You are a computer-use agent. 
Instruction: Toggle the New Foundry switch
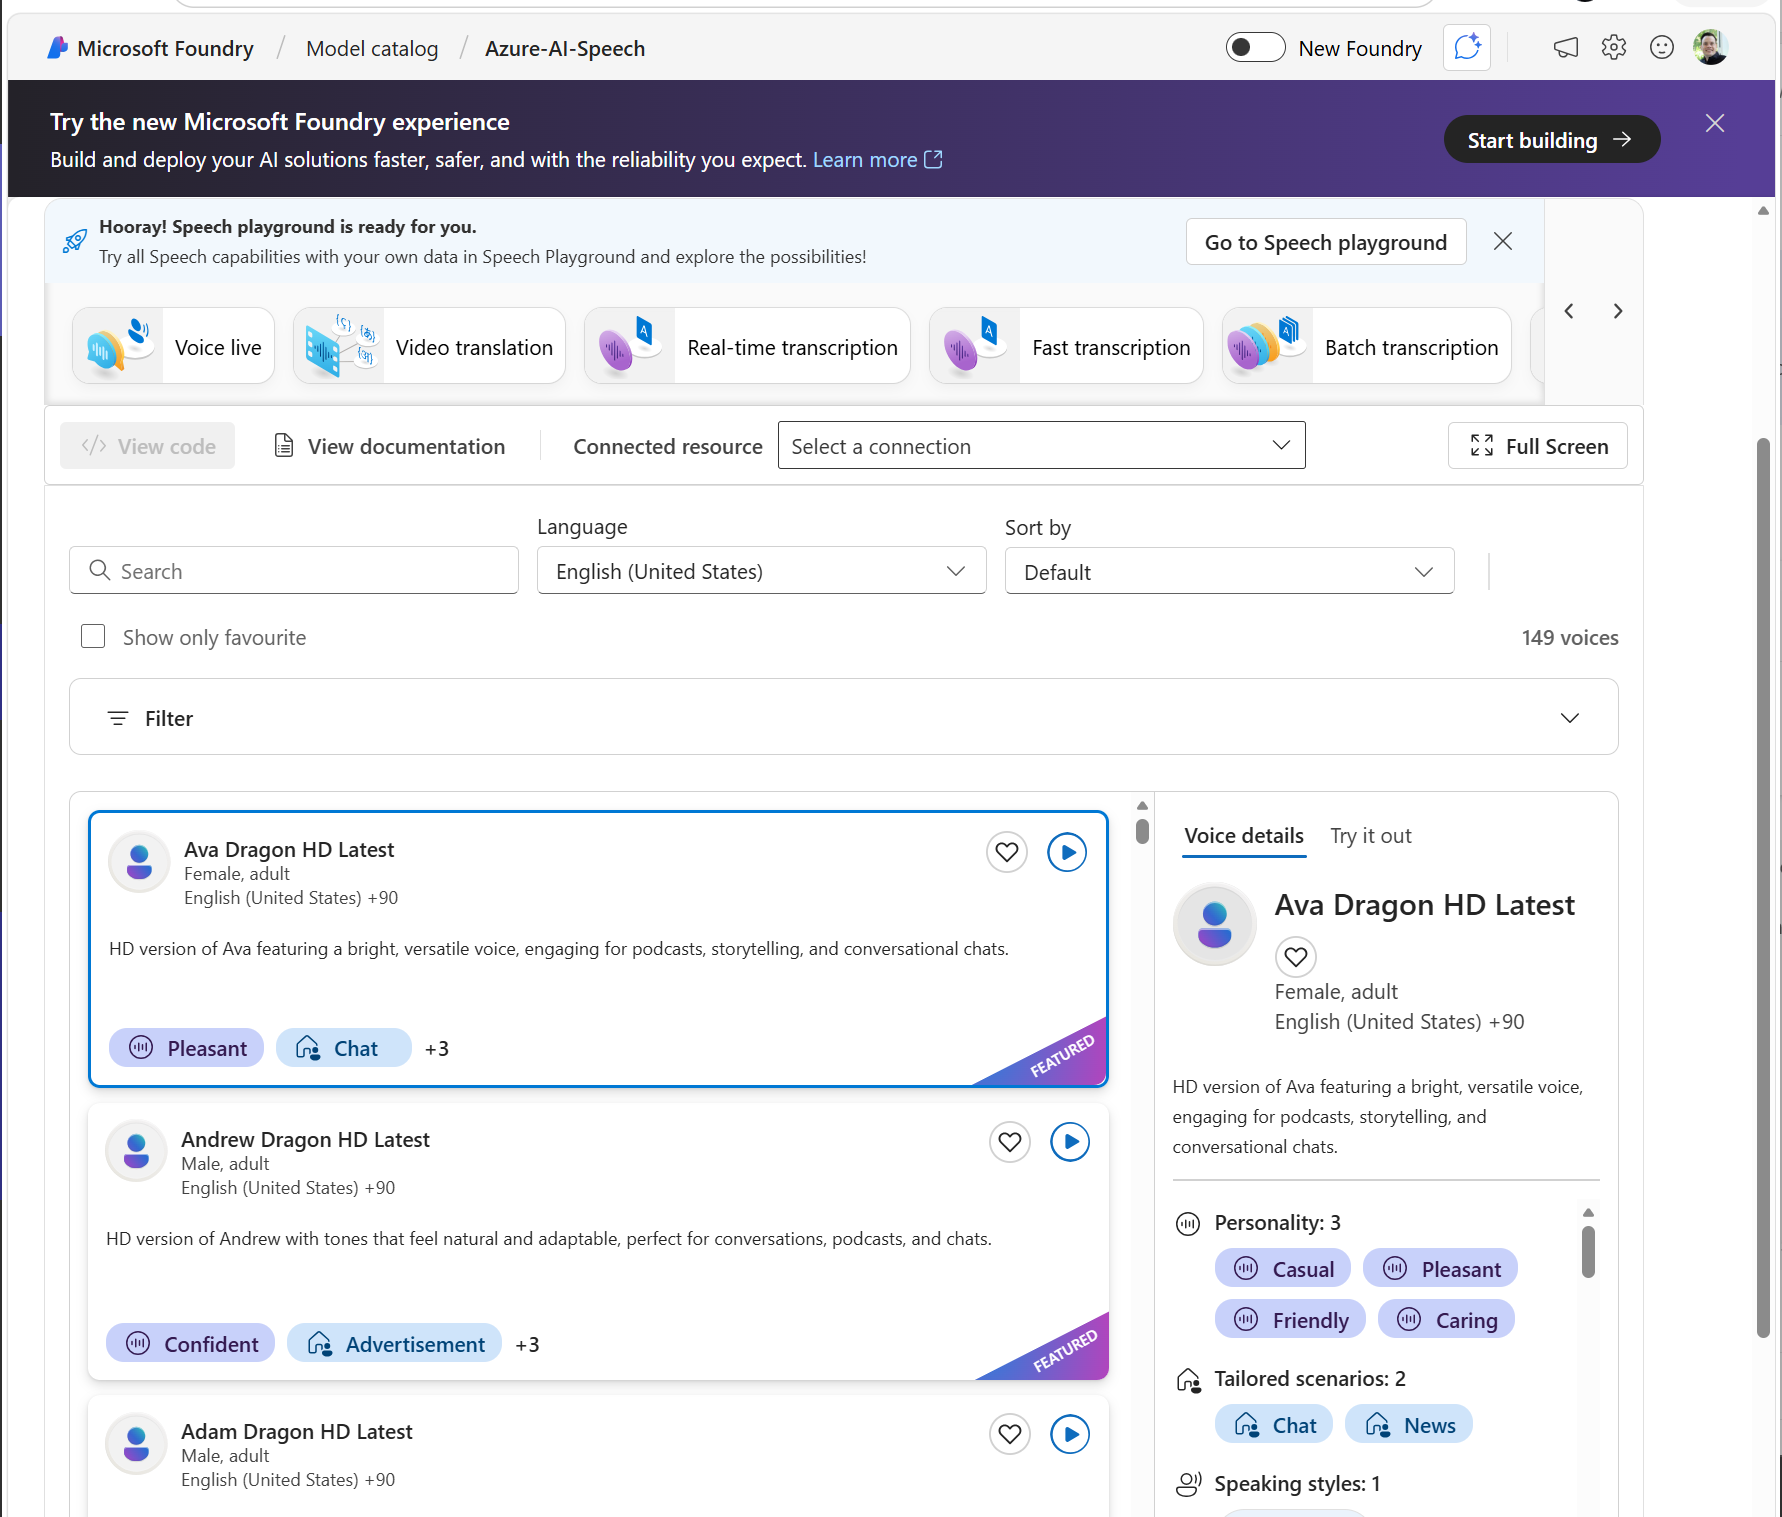pyautogui.click(x=1255, y=47)
